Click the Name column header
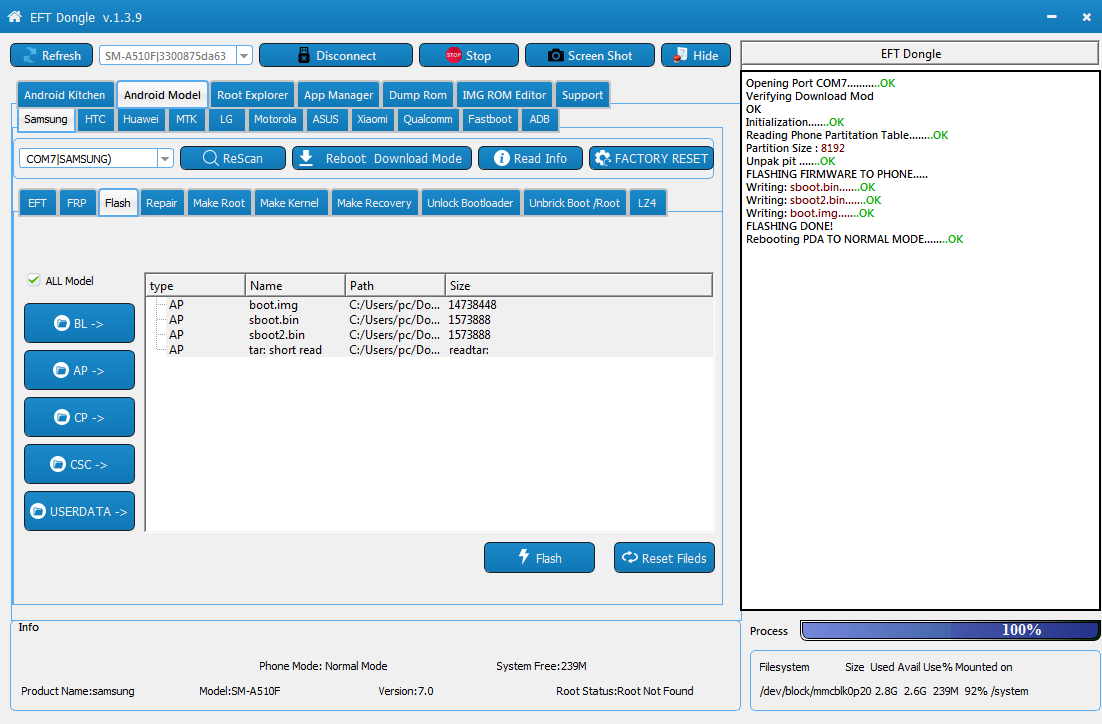 (295, 285)
